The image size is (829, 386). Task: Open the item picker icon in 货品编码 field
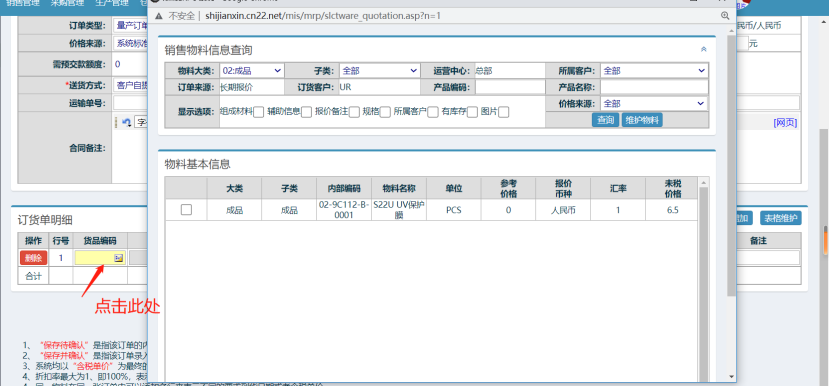tap(118, 258)
